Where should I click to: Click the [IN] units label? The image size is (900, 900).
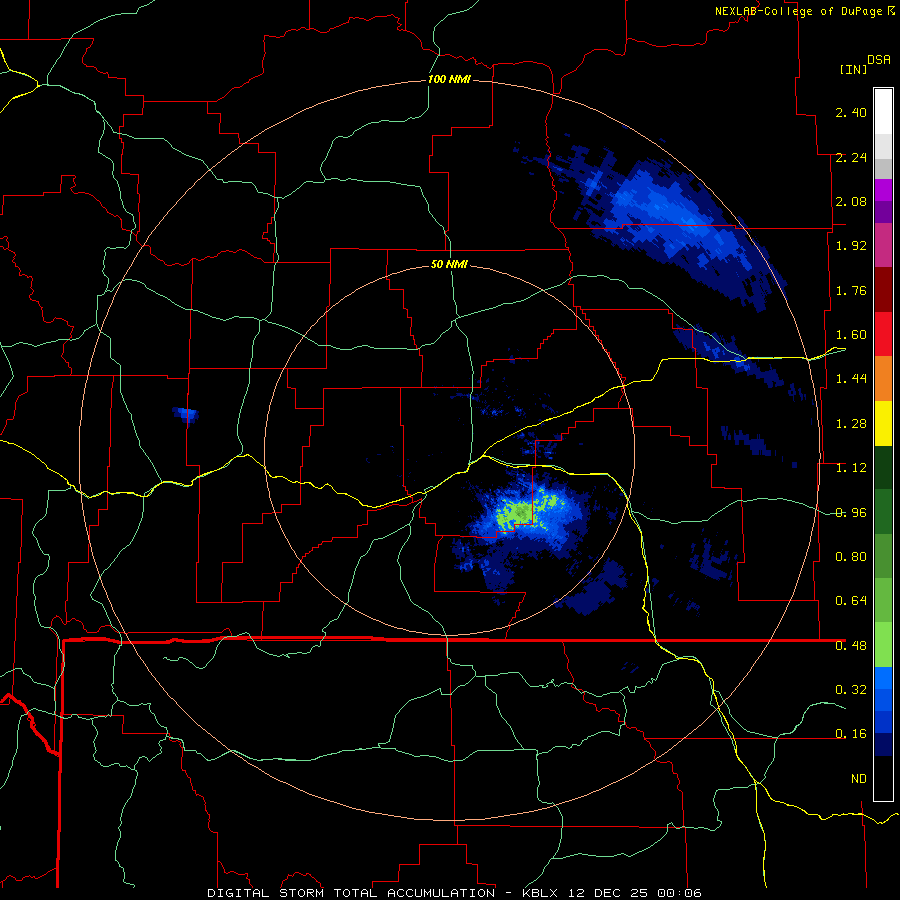[853, 69]
